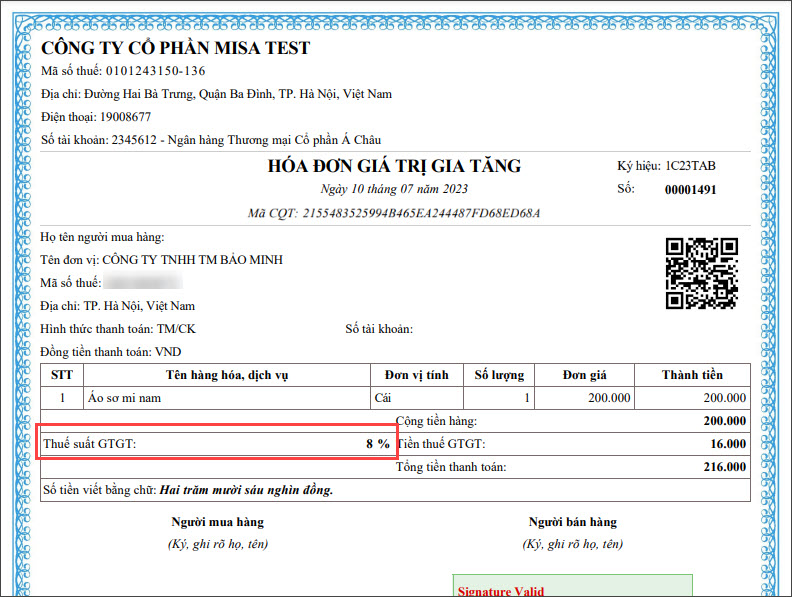
Task: Select the invoice title HÓA ĐƠN GIÁ TRỊ GIA TĂNG
Action: (x=394, y=166)
